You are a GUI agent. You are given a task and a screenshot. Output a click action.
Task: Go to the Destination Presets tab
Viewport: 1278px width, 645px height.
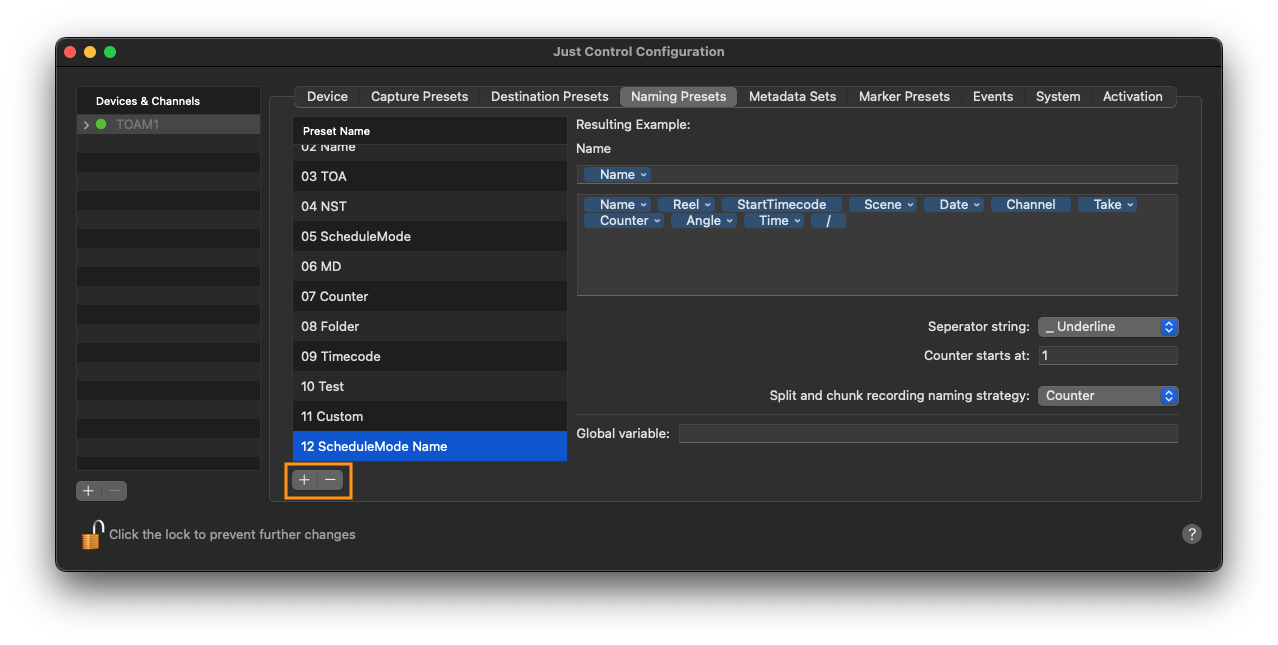pos(549,97)
